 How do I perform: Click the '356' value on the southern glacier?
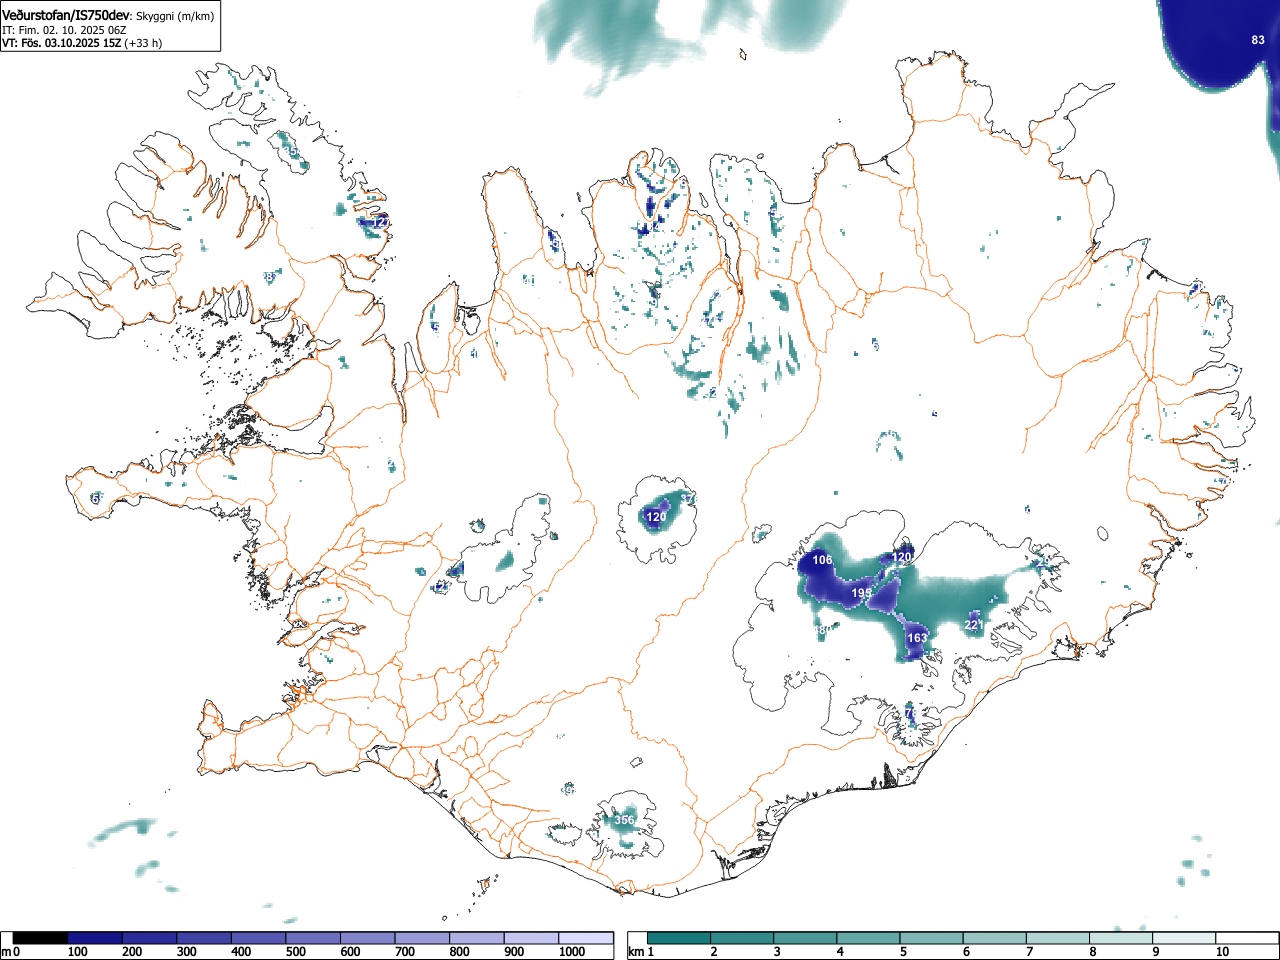(x=624, y=820)
